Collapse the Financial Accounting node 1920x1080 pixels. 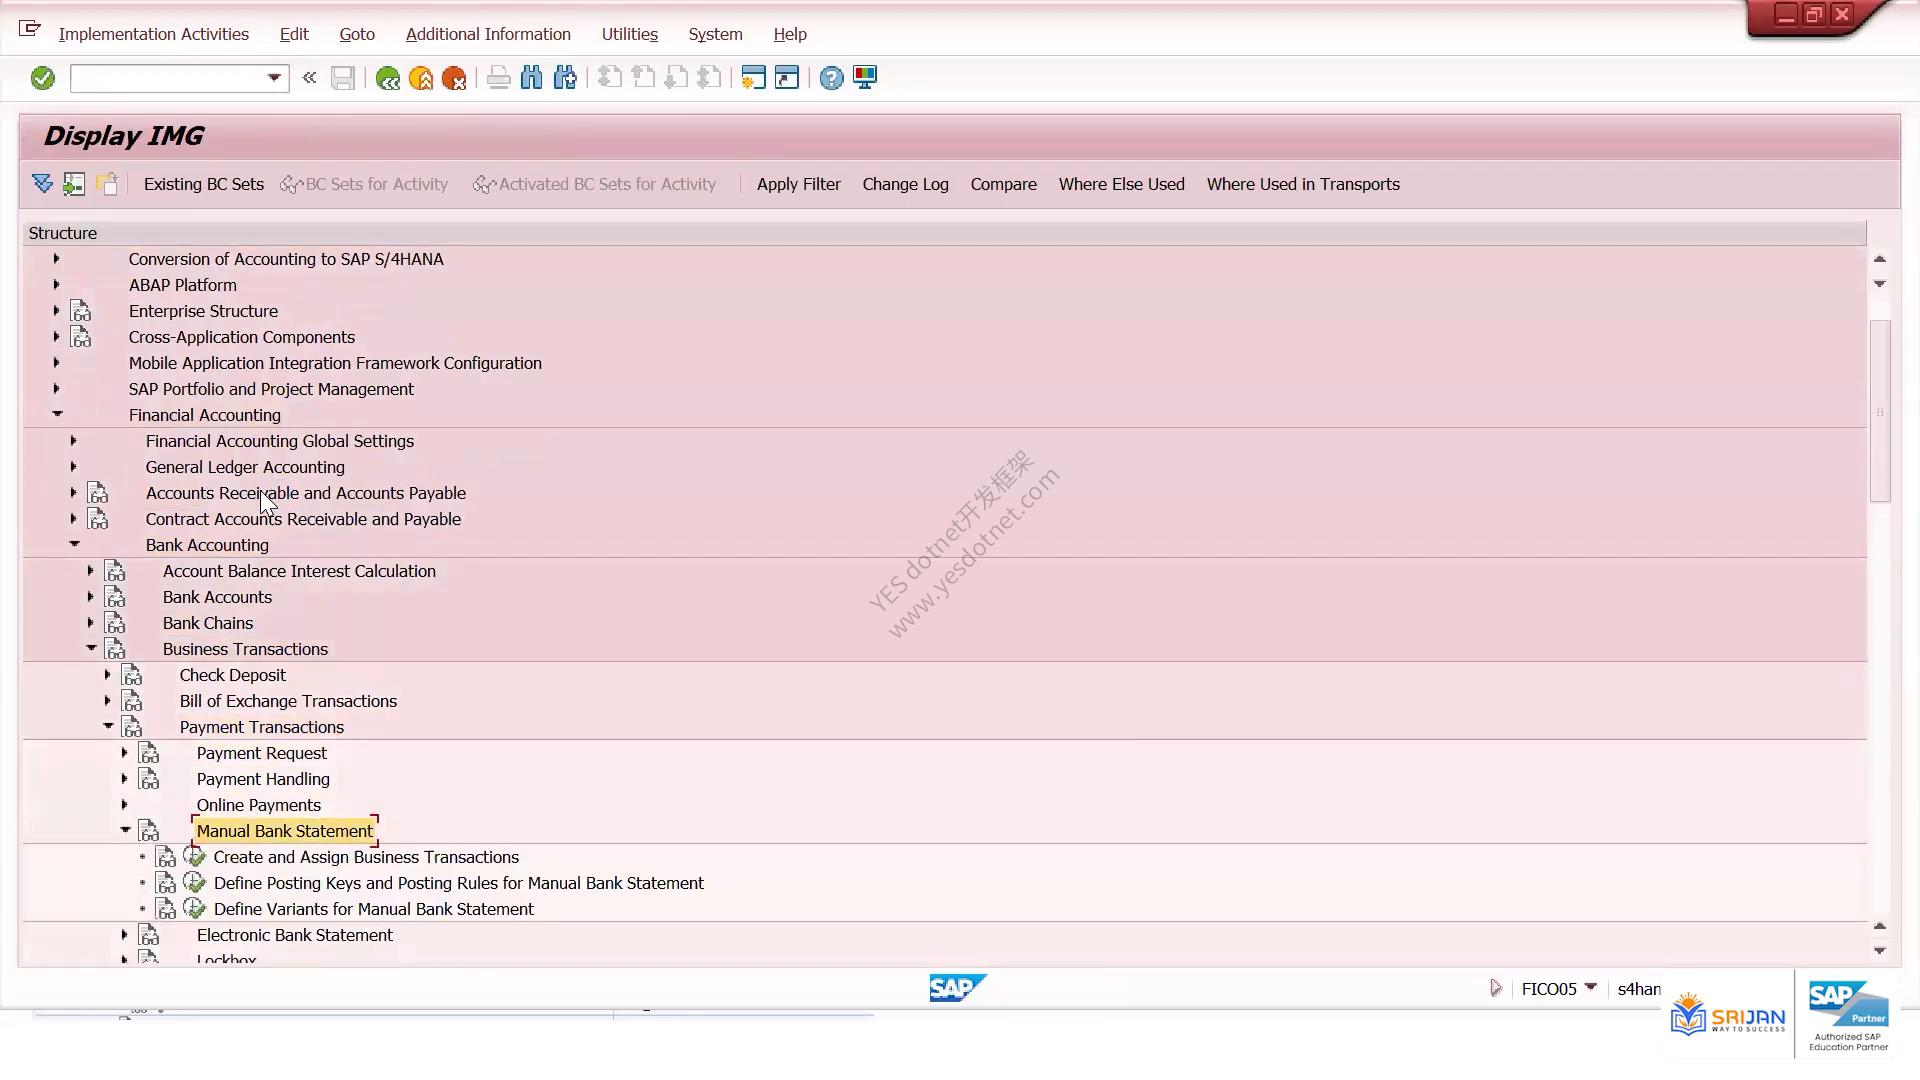coord(57,414)
